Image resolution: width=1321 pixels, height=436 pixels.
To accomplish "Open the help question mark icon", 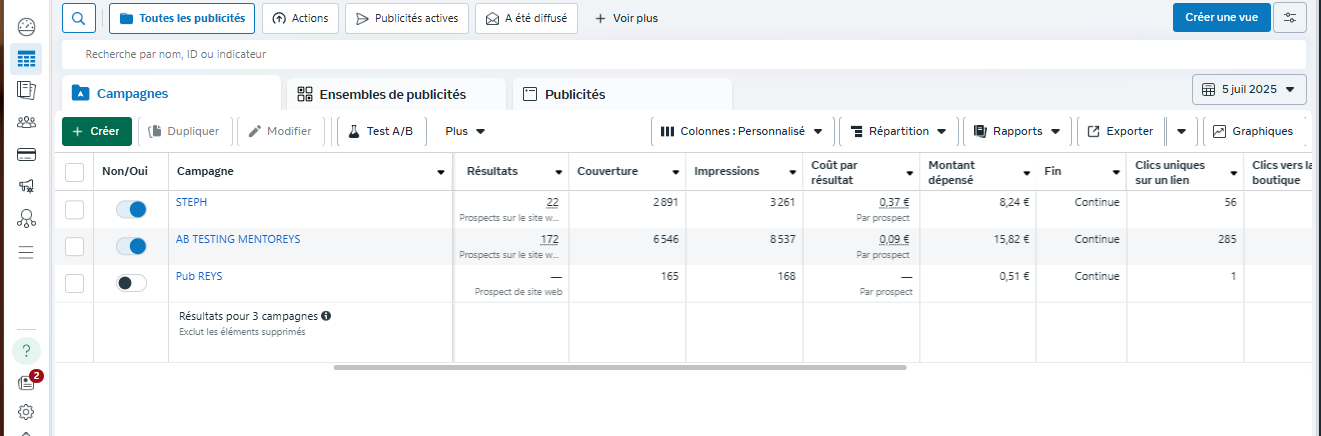I will [x=26, y=351].
